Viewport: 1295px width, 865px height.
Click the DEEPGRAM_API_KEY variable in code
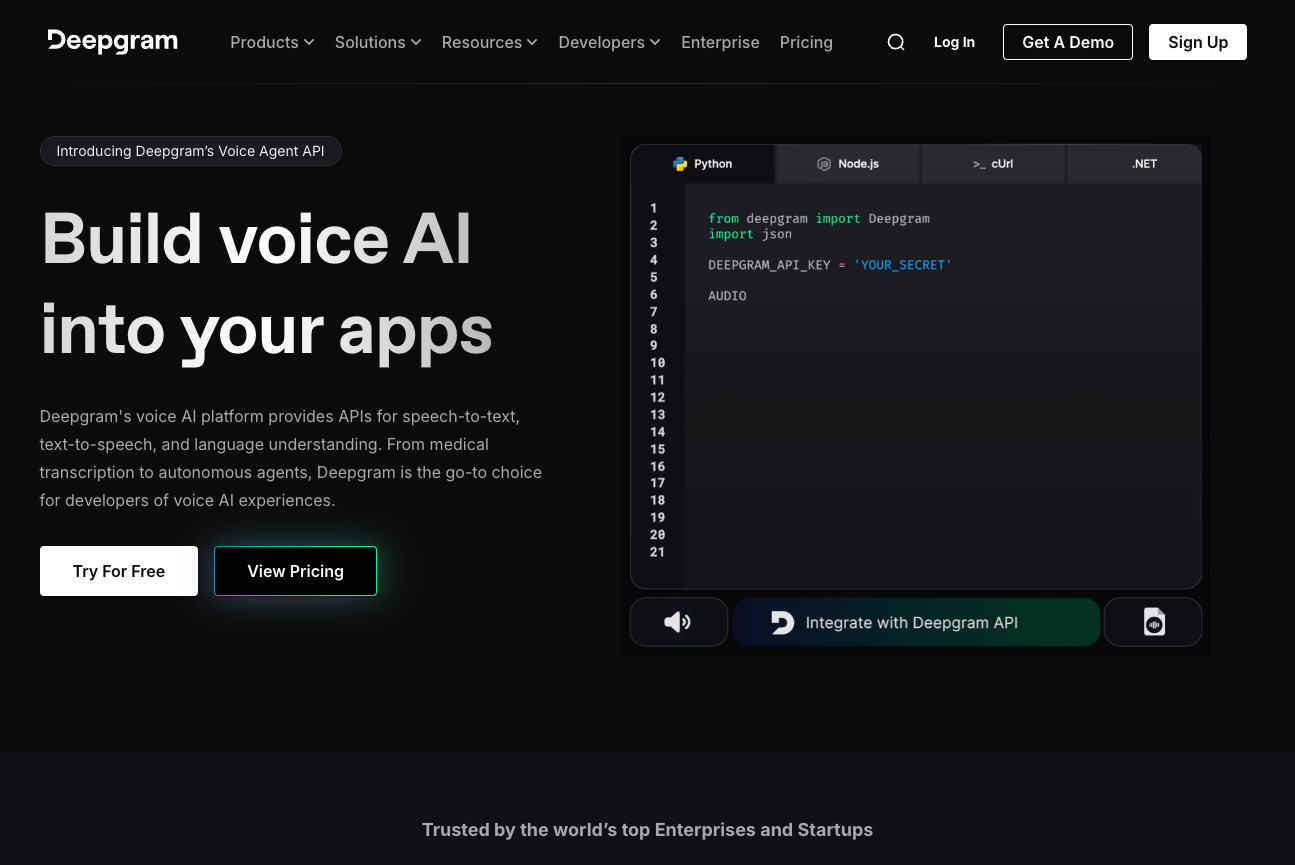pos(769,265)
